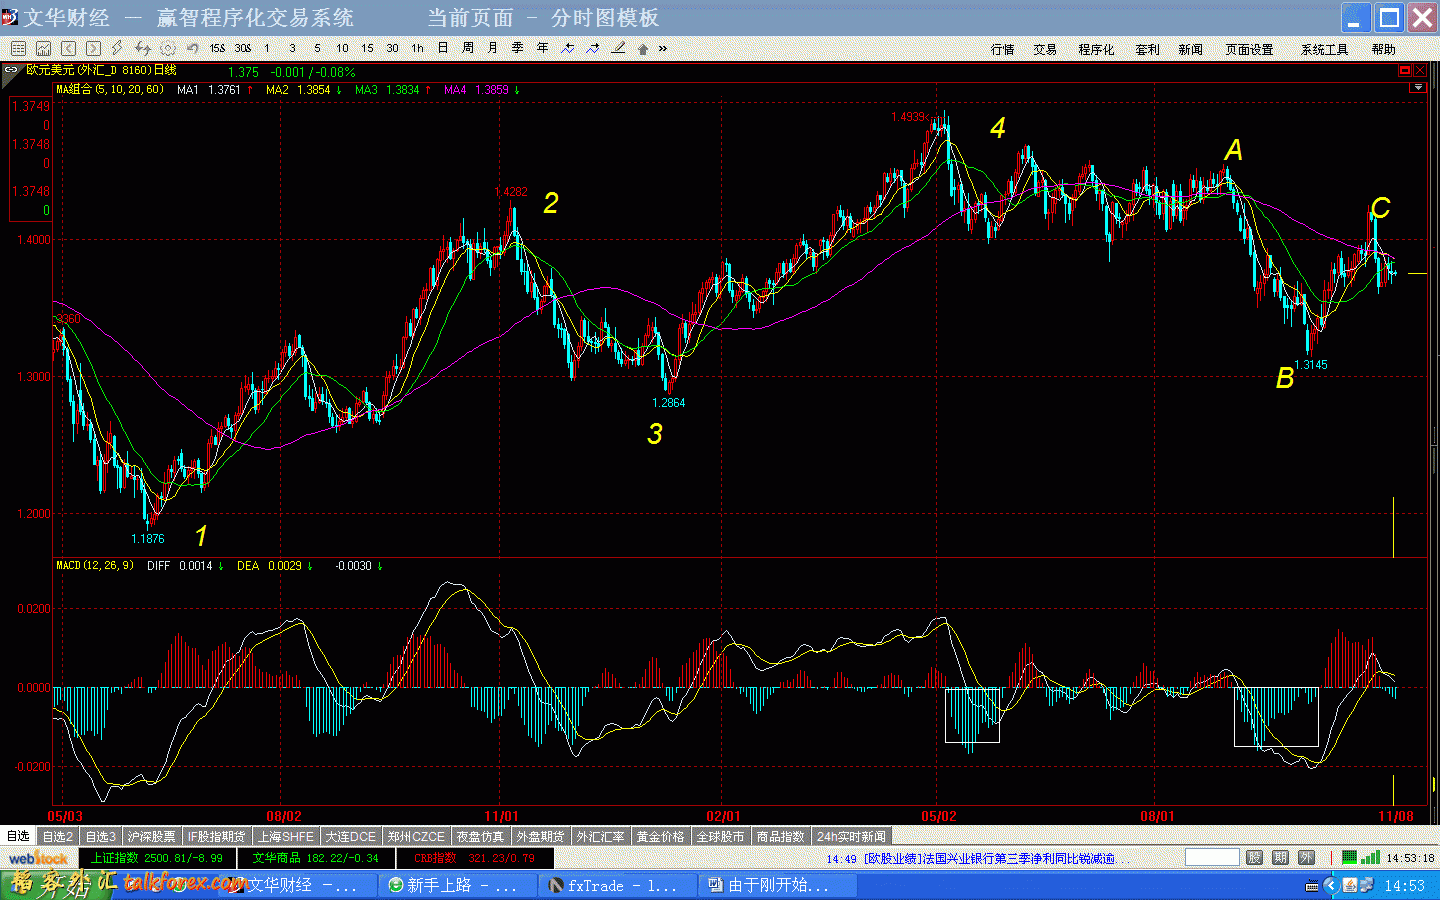Open the 系统工具 menu
The height and width of the screenshot is (900, 1440).
(1324, 49)
